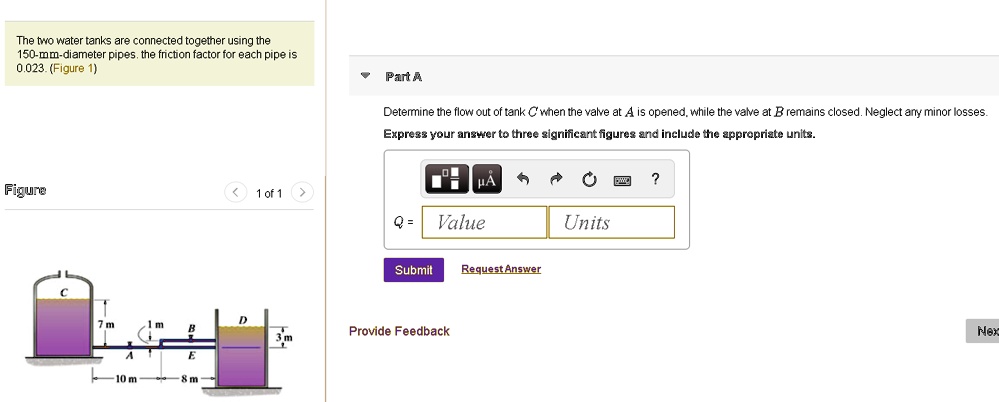Screen dimensions: 999x402
Task: Click the Units input field
Action: click(611, 222)
